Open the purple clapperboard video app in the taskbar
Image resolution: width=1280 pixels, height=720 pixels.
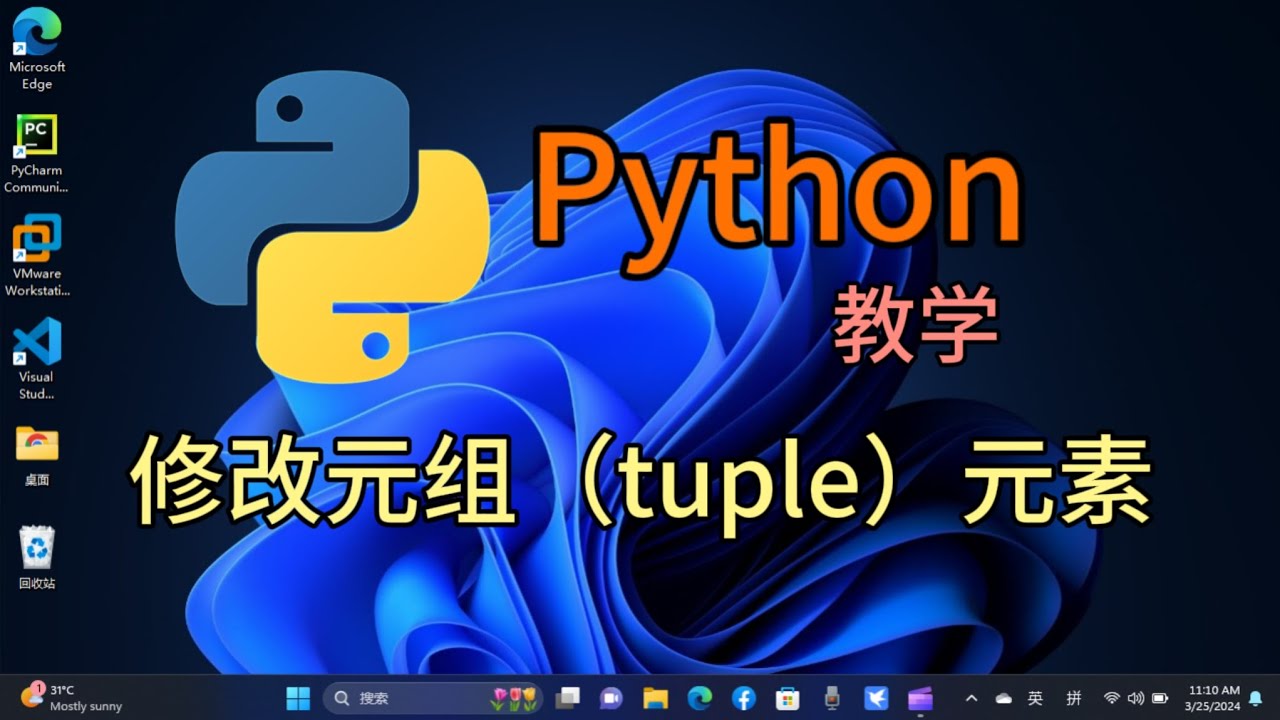click(920, 697)
